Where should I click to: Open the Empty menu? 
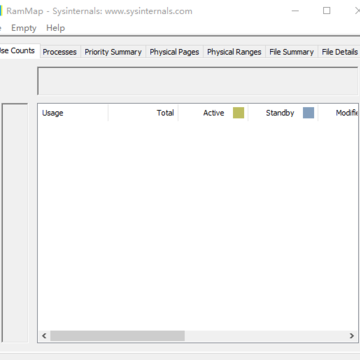[24, 28]
